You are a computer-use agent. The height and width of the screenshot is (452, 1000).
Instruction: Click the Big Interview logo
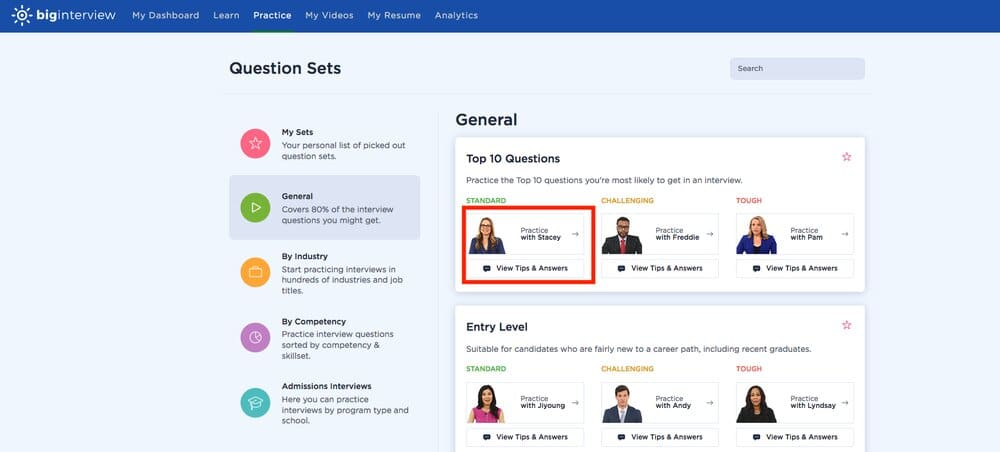pyautogui.click(x=63, y=15)
